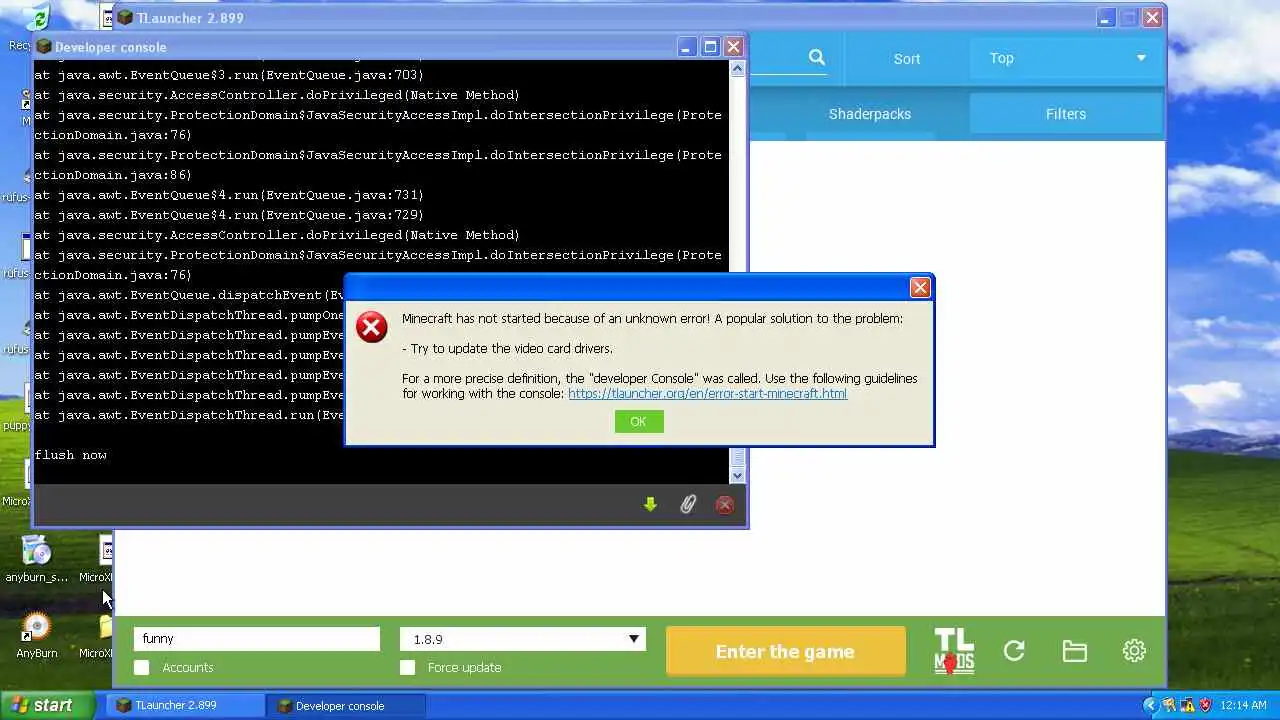Viewport: 1280px width, 720px height.
Task: Click the red error icon in the dialog
Action: click(372, 327)
